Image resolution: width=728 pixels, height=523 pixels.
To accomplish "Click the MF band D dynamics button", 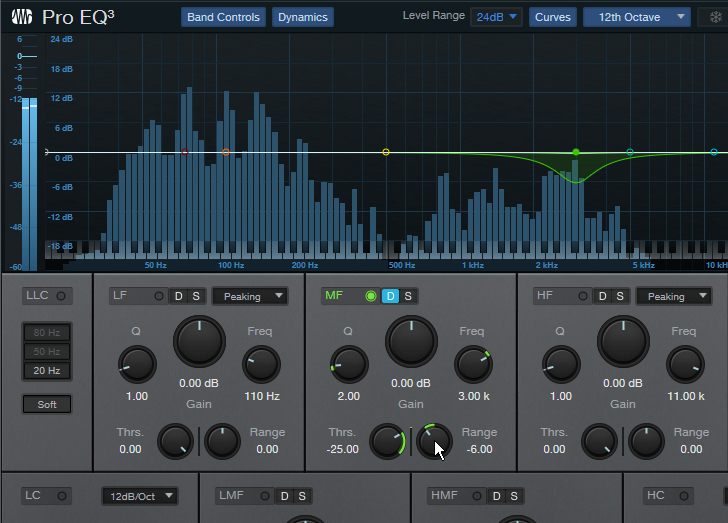I will tap(391, 296).
